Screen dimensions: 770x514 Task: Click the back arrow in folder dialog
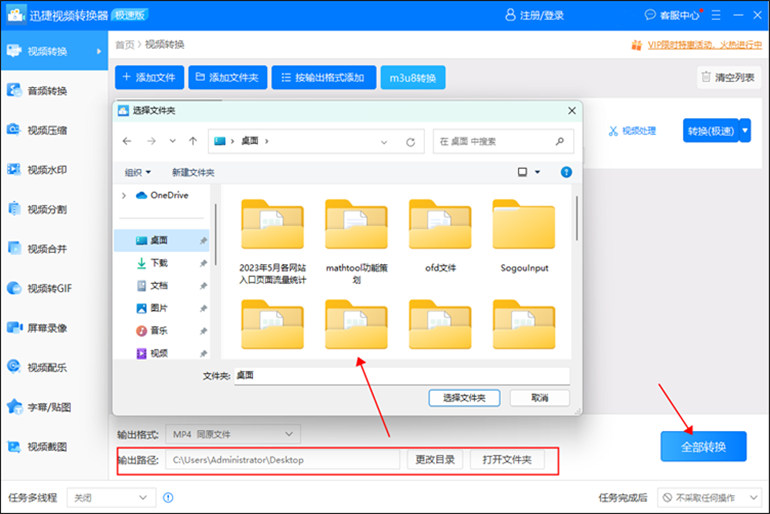tap(127, 141)
